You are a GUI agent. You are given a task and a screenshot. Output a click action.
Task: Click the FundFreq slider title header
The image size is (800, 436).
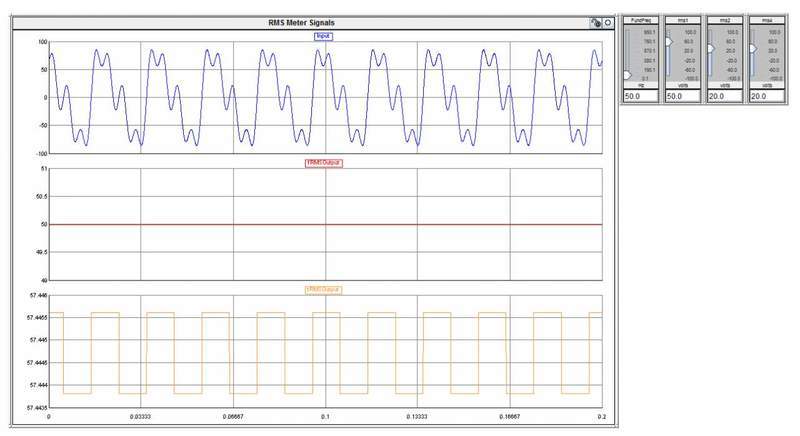pyautogui.click(x=640, y=19)
